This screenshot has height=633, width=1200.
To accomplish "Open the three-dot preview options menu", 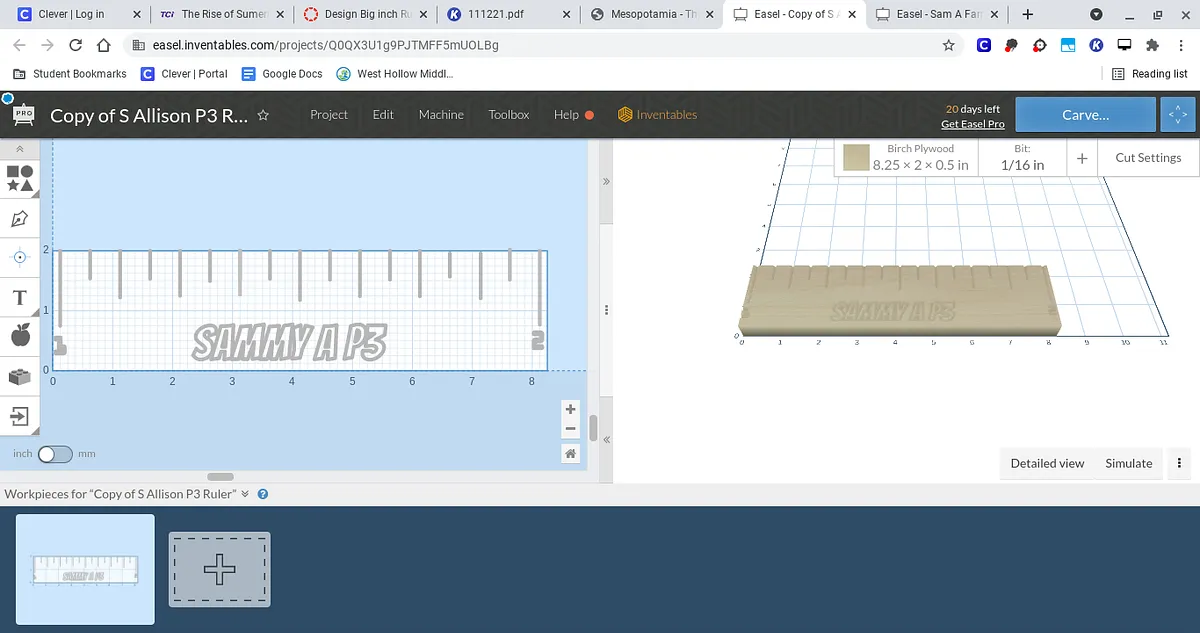I will [1180, 463].
